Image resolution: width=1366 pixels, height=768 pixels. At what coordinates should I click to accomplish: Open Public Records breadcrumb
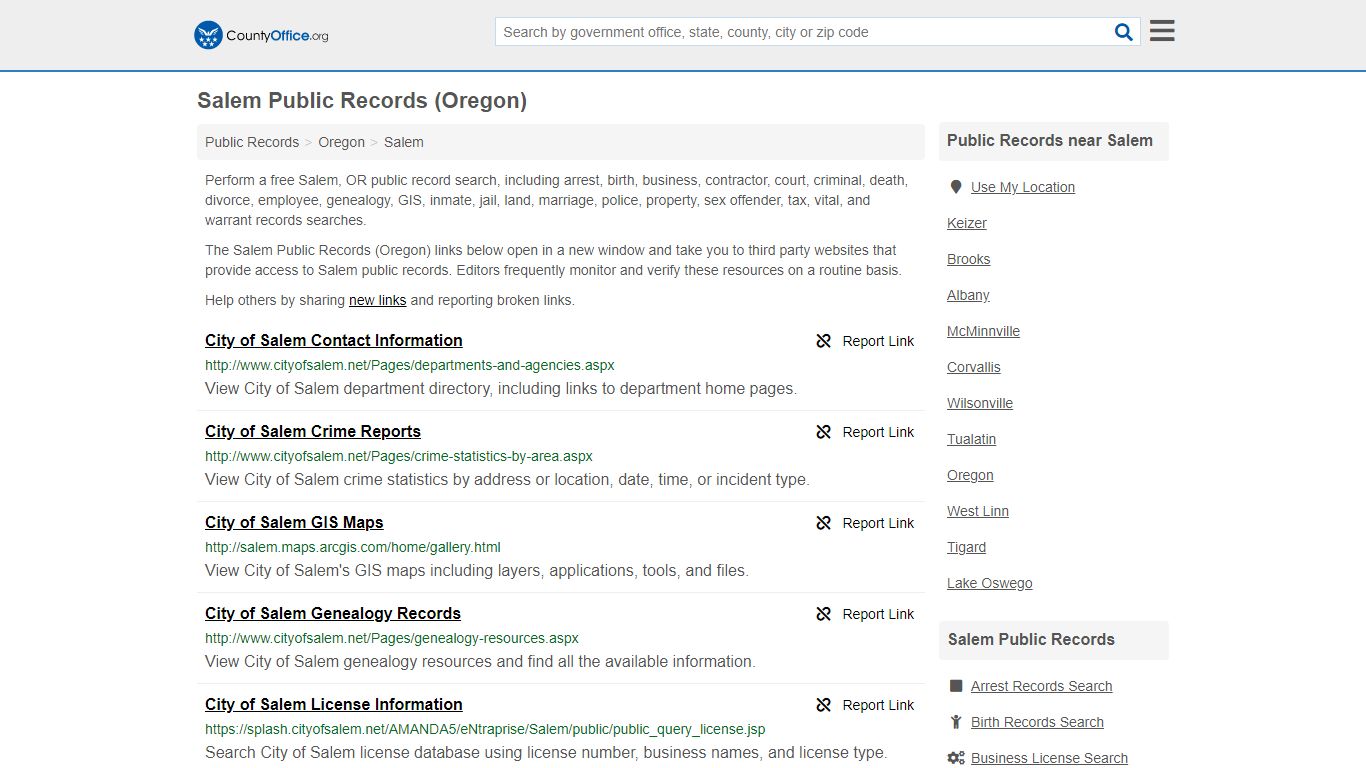(x=252, y=142)
